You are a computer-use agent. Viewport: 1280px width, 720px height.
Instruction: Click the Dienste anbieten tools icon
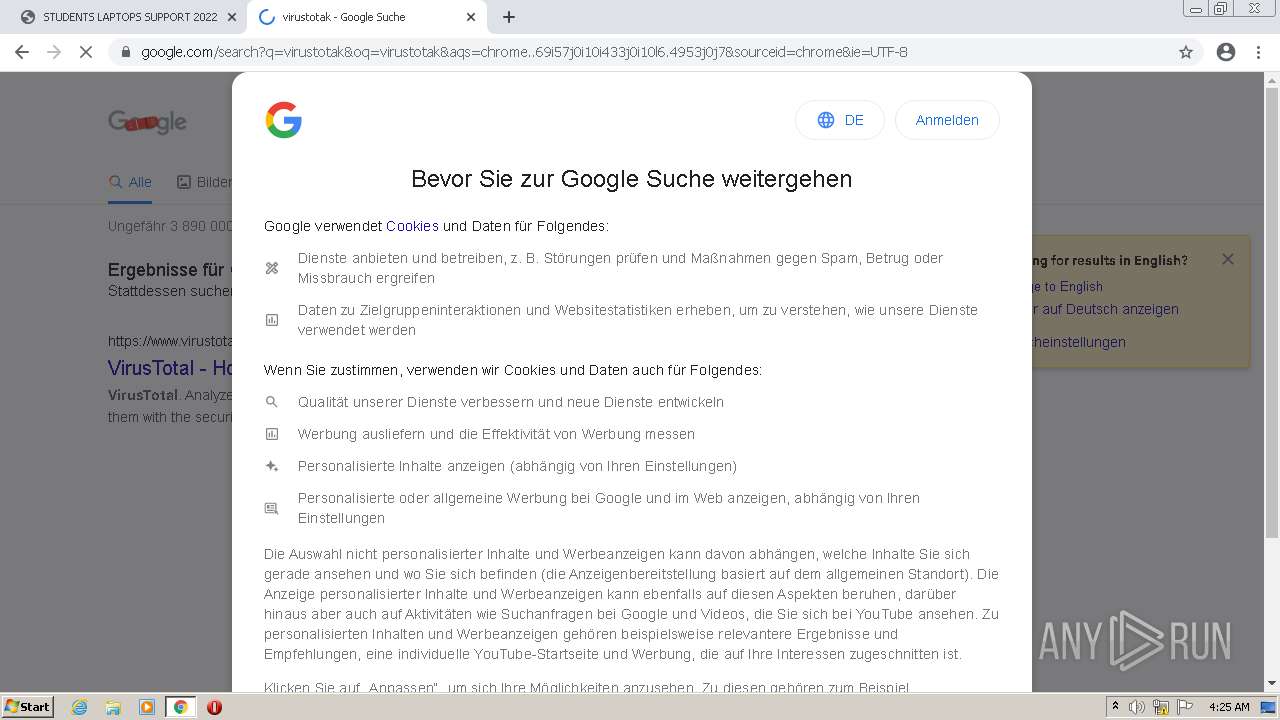pos(271,268)
